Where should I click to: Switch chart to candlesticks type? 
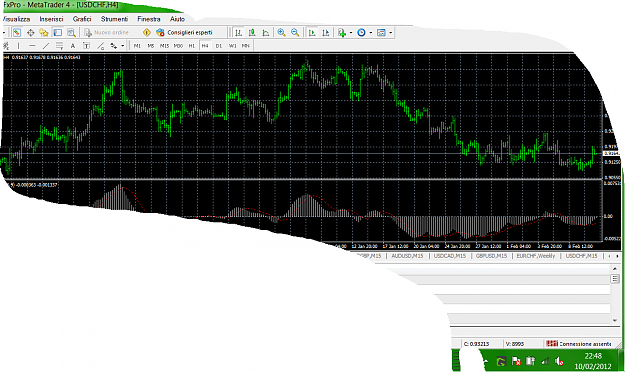click(252, 33)
